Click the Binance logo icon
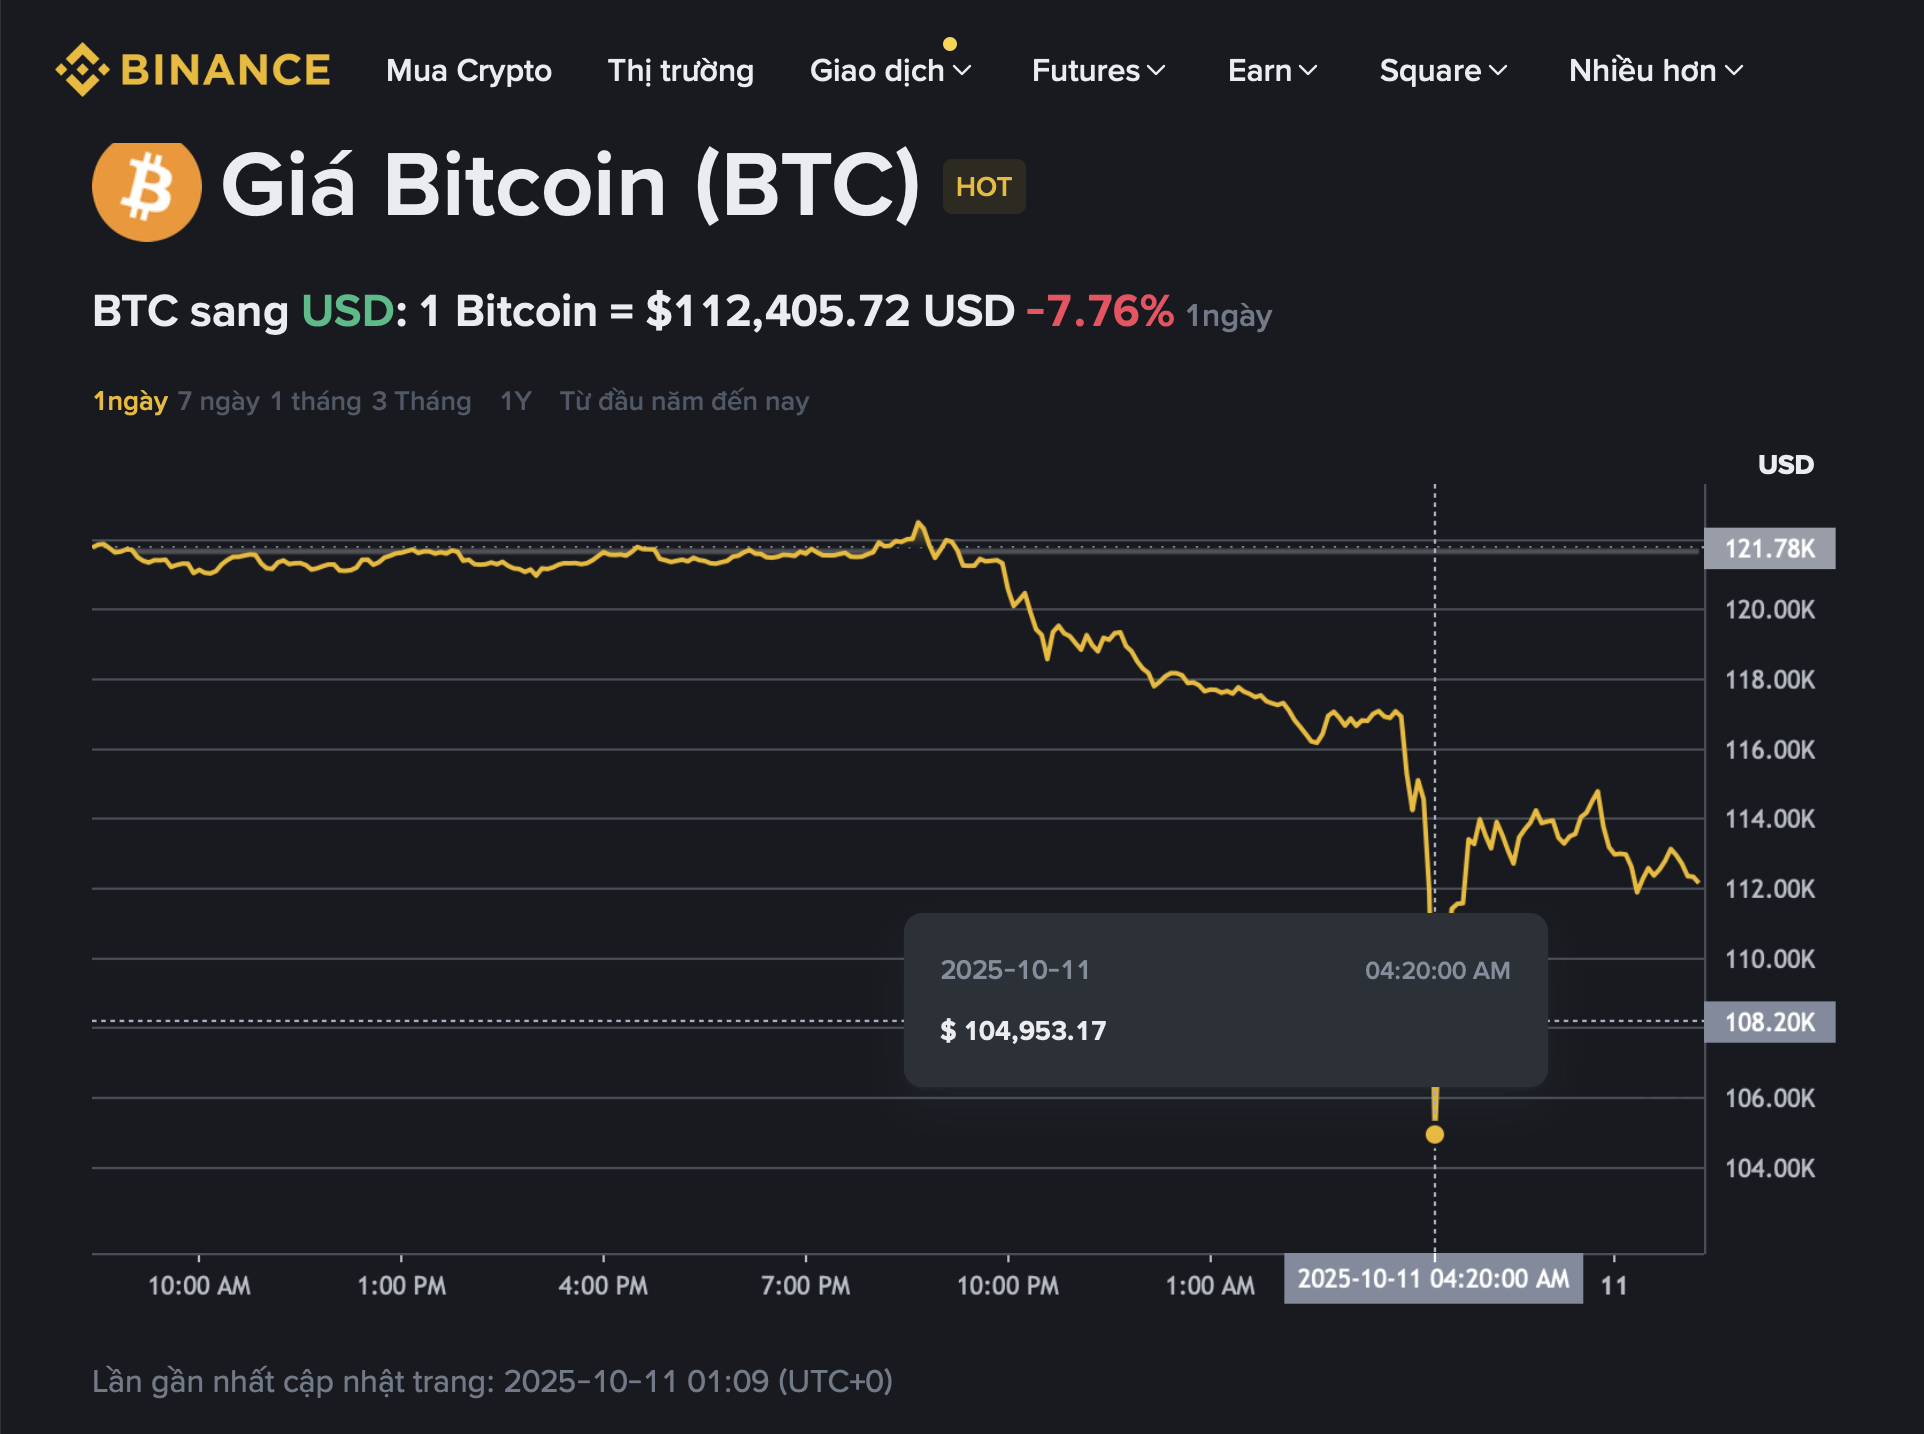The height and width of the screenshot is (1434, 1924). (84, 70)
